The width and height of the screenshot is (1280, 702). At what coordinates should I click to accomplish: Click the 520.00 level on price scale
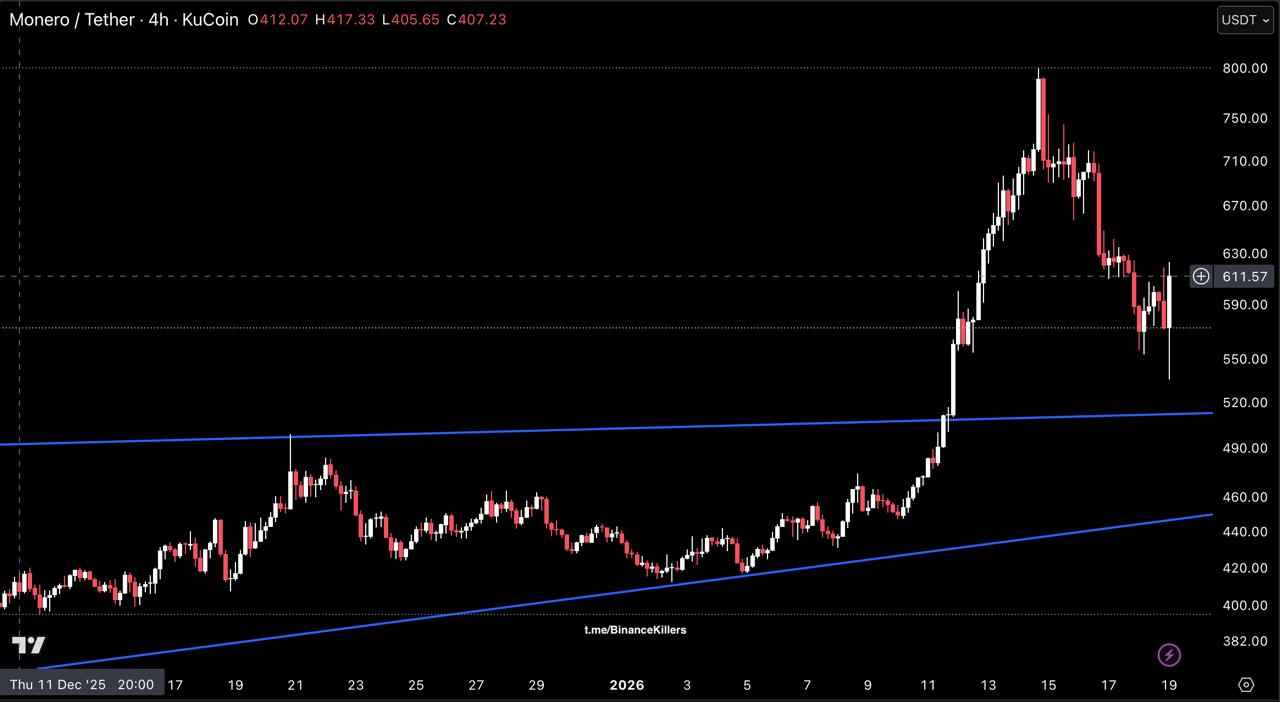[1244, 403]
